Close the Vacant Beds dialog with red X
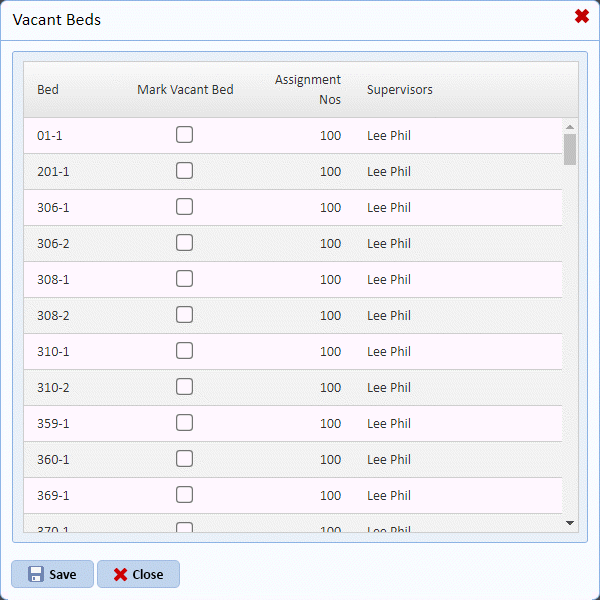Image resolution: width=600 pixels, height=600 pixels. tap(581, 16)
